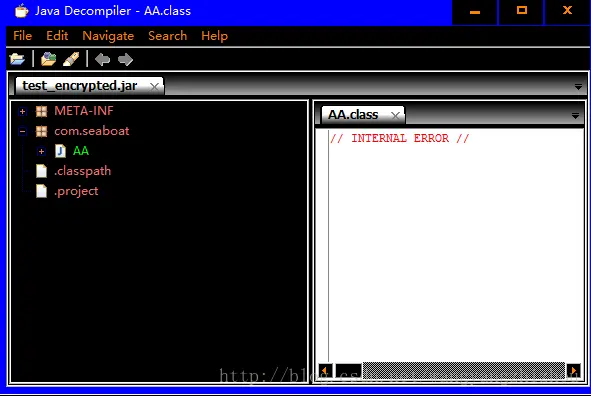Image resolution: width=591 pixels, height=396 pixels.
Task: Close the Java Decompiler window
Action: point(568,12)
